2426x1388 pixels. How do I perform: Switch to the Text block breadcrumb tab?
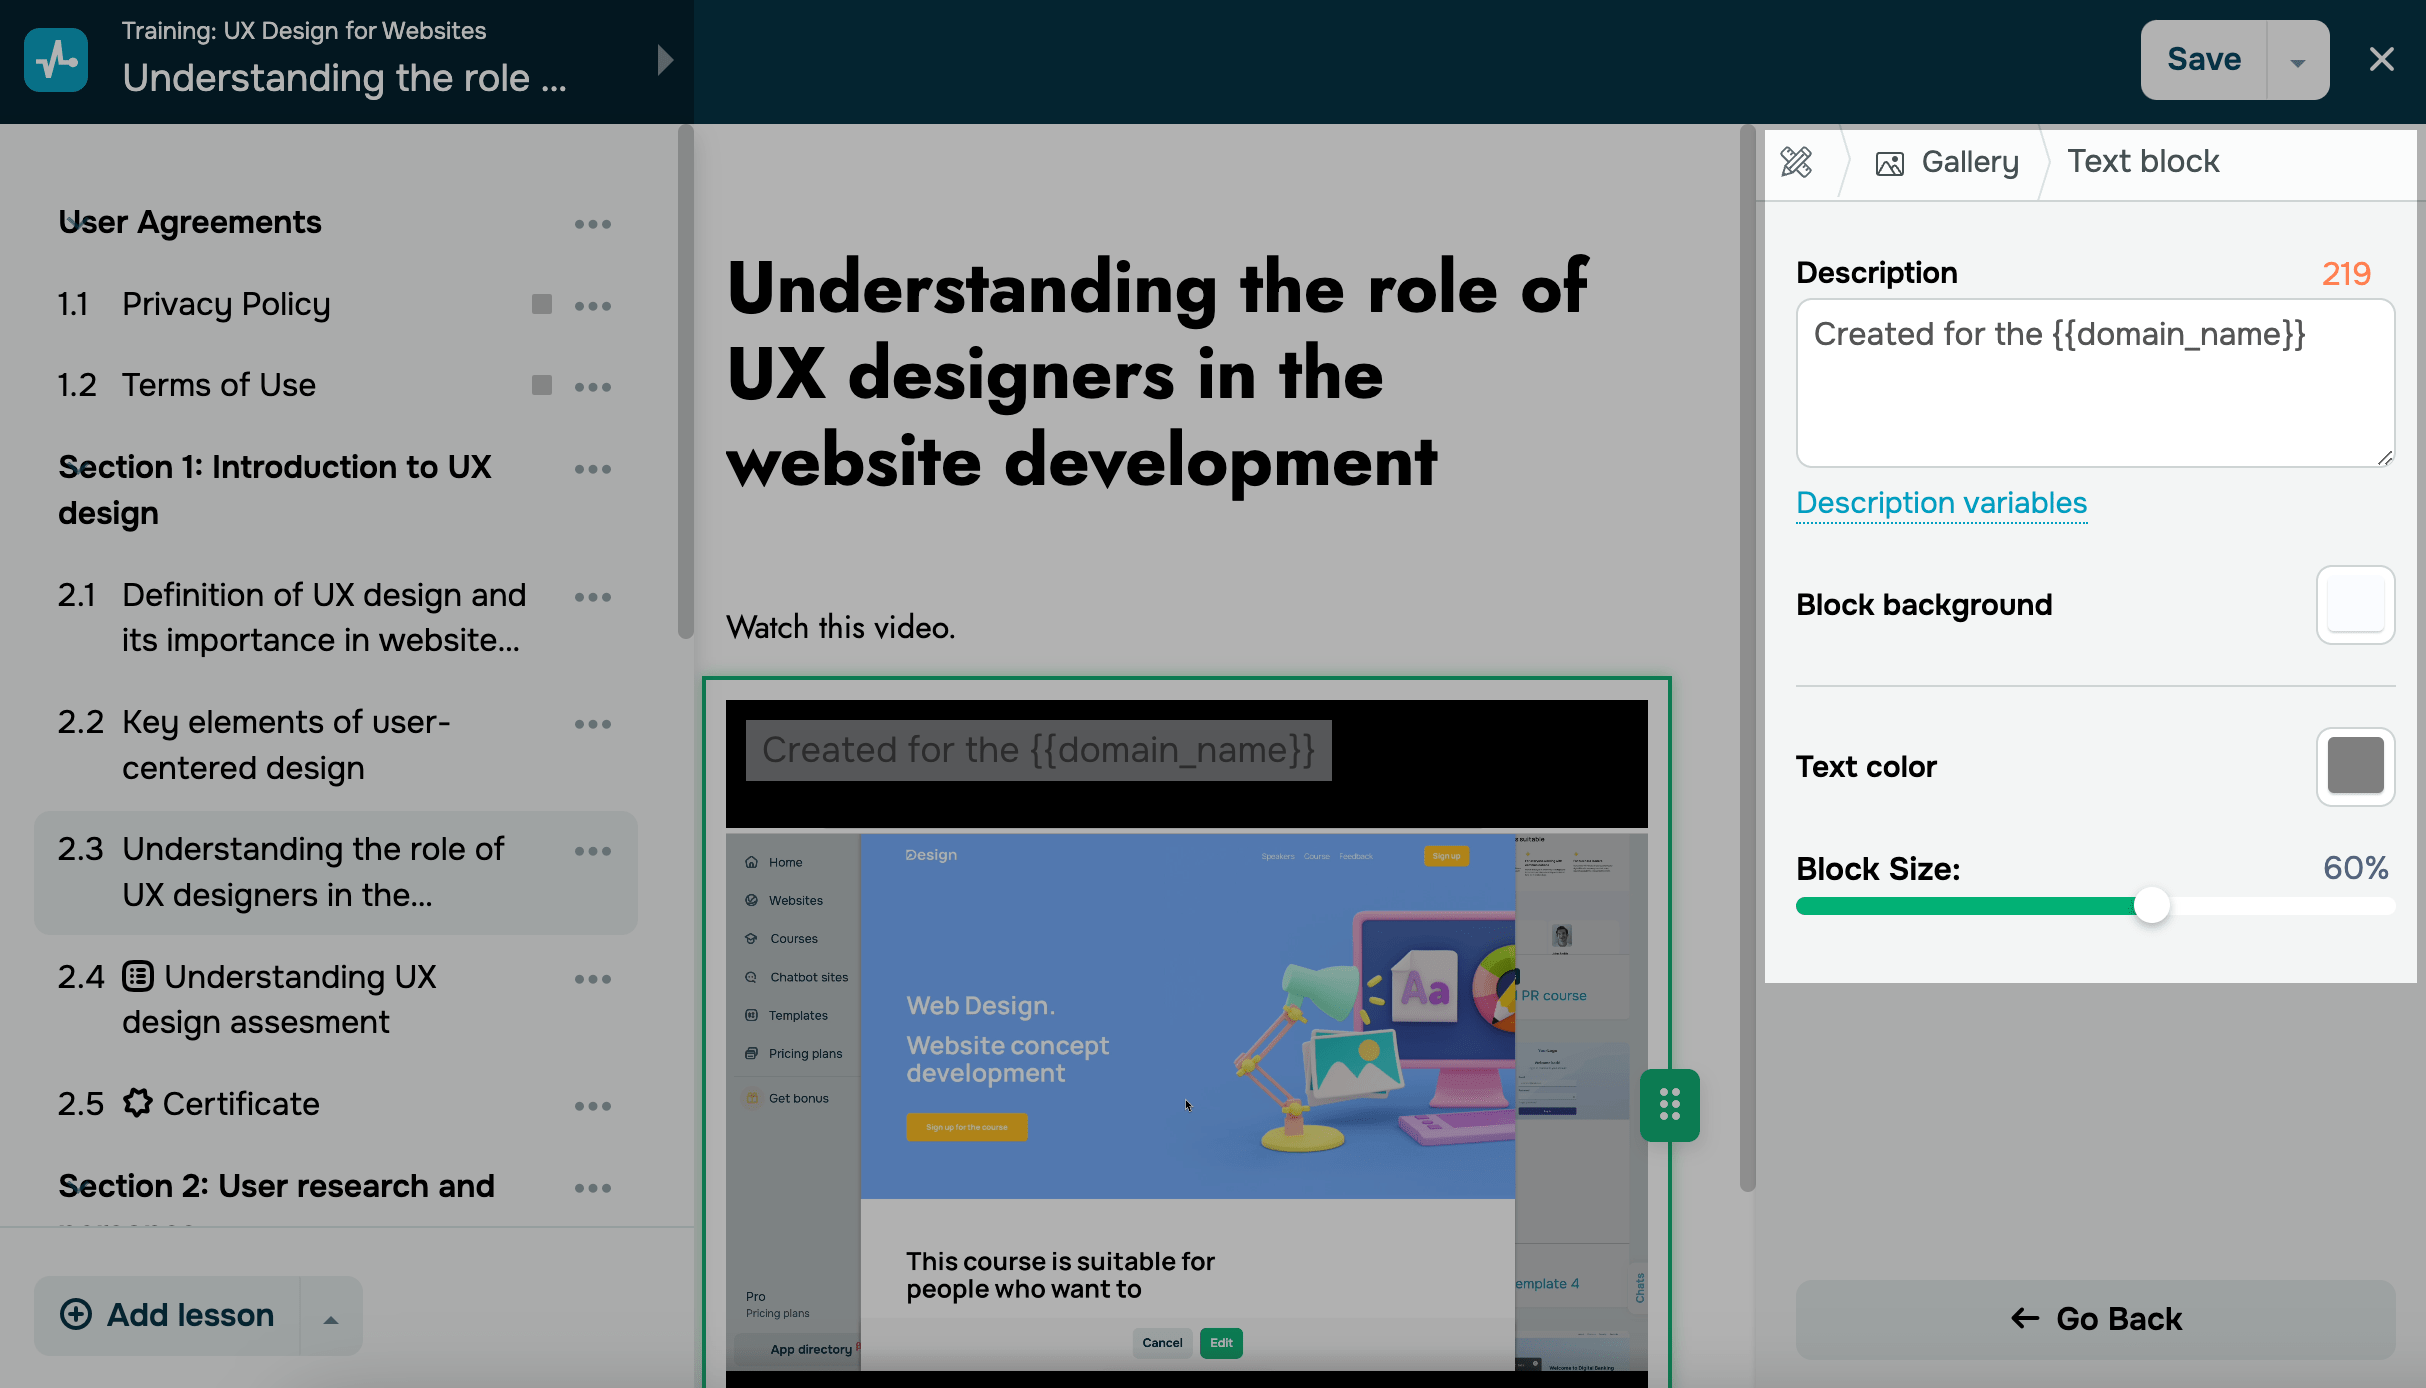(x=2143, y=162)
